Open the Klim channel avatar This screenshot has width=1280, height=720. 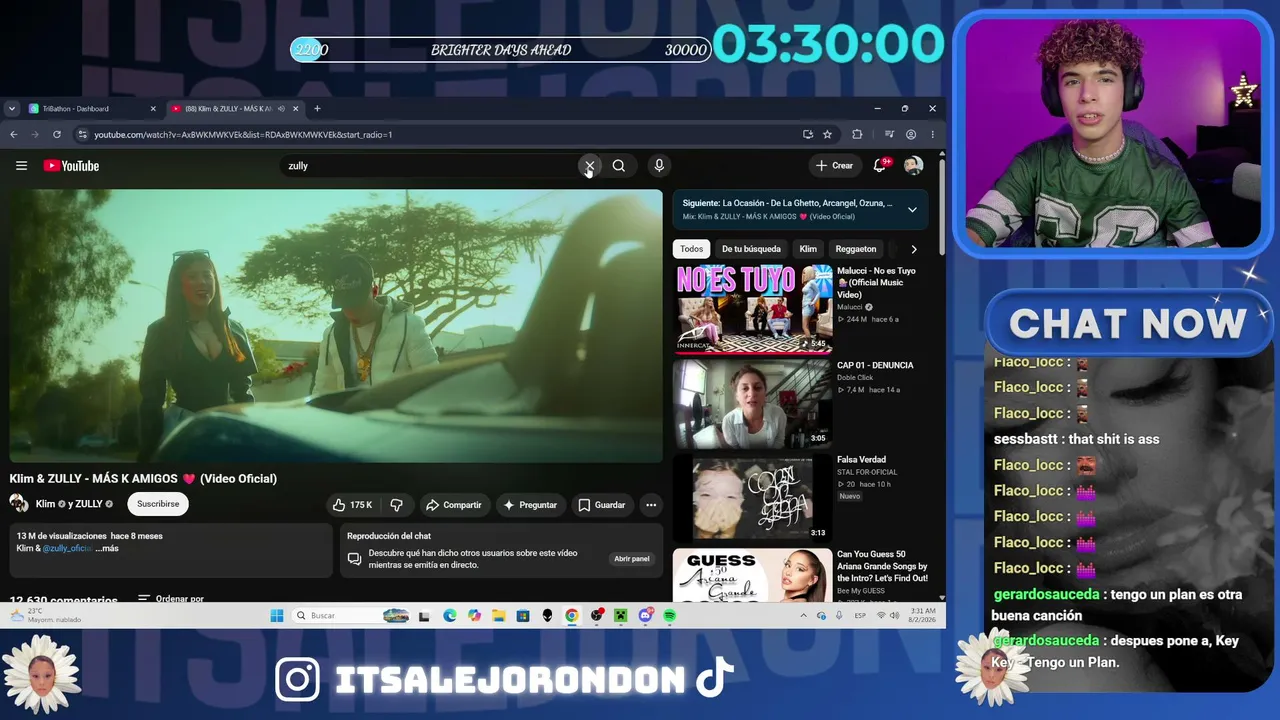[19, 504]
